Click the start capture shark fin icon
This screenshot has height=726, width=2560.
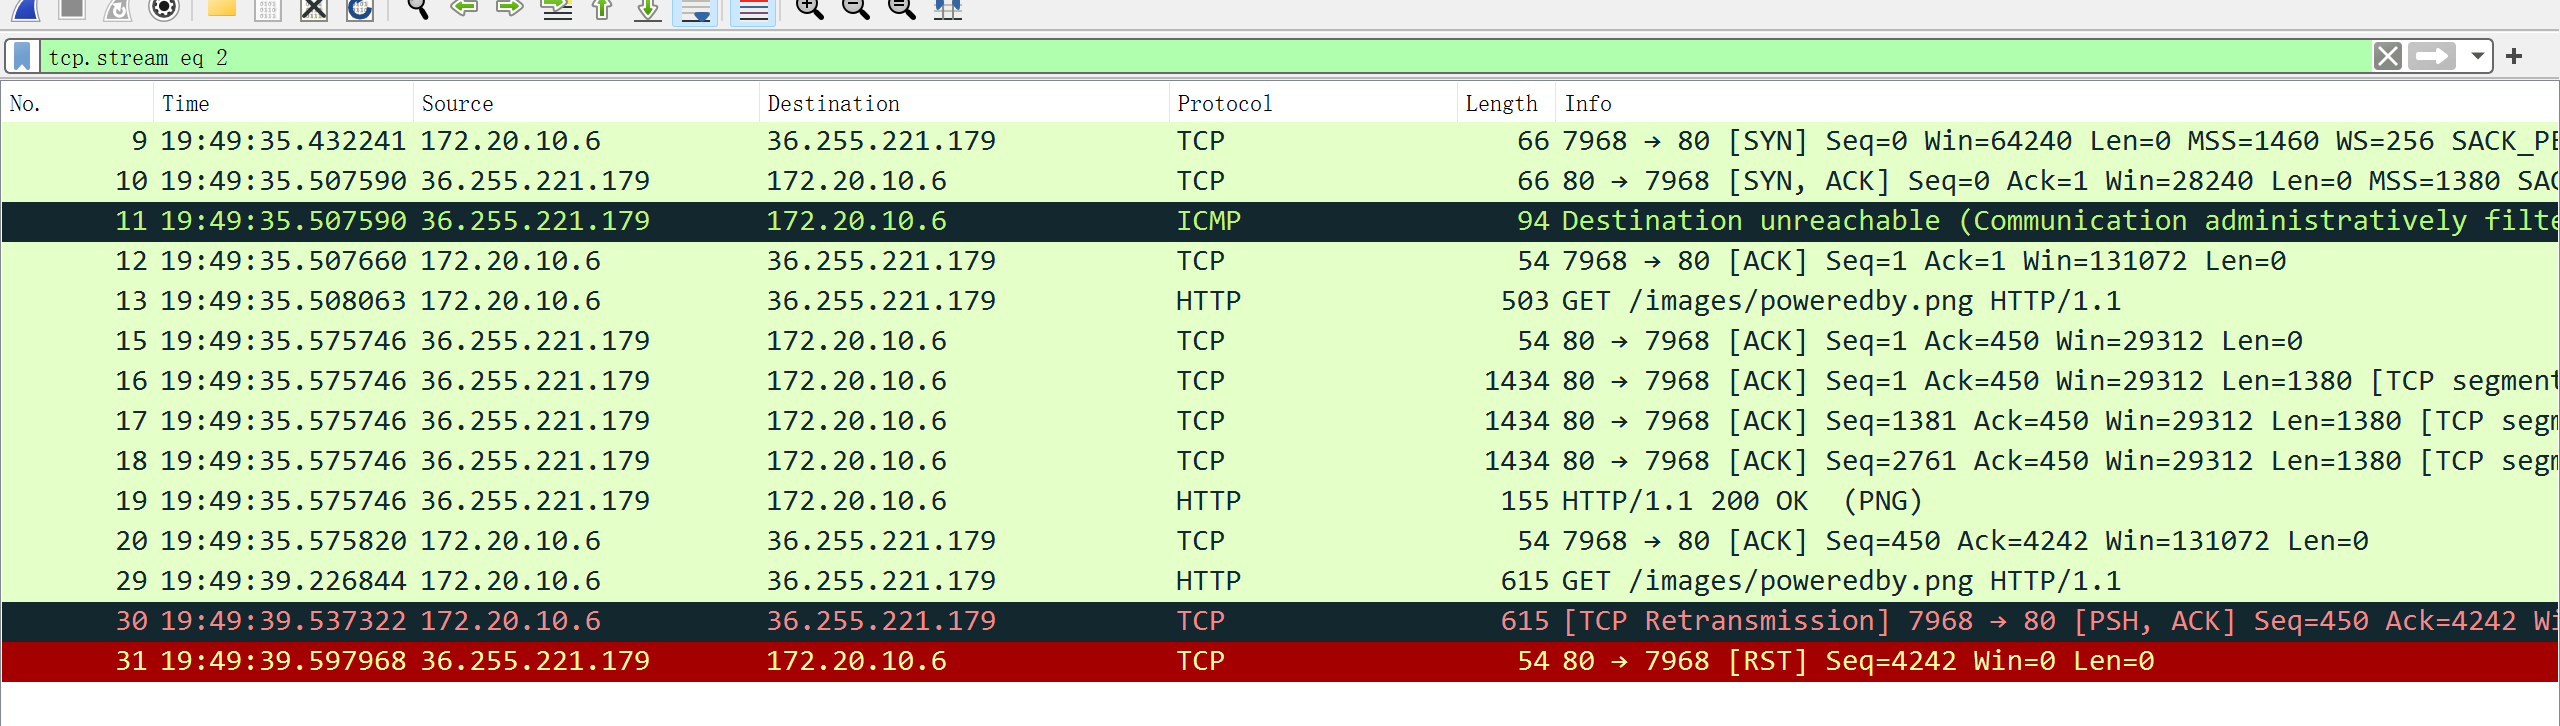[26, 9]
